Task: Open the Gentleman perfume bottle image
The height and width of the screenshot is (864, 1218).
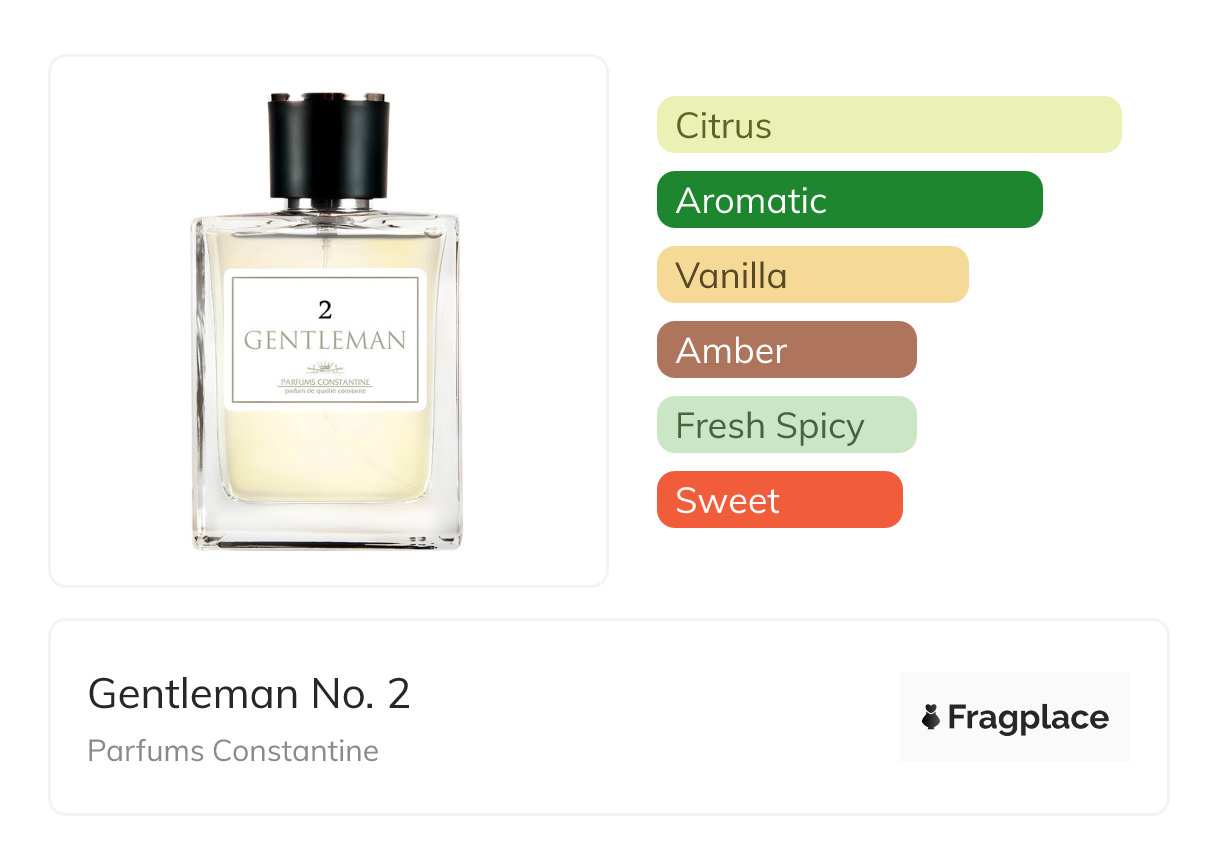Action: (326, 321)
